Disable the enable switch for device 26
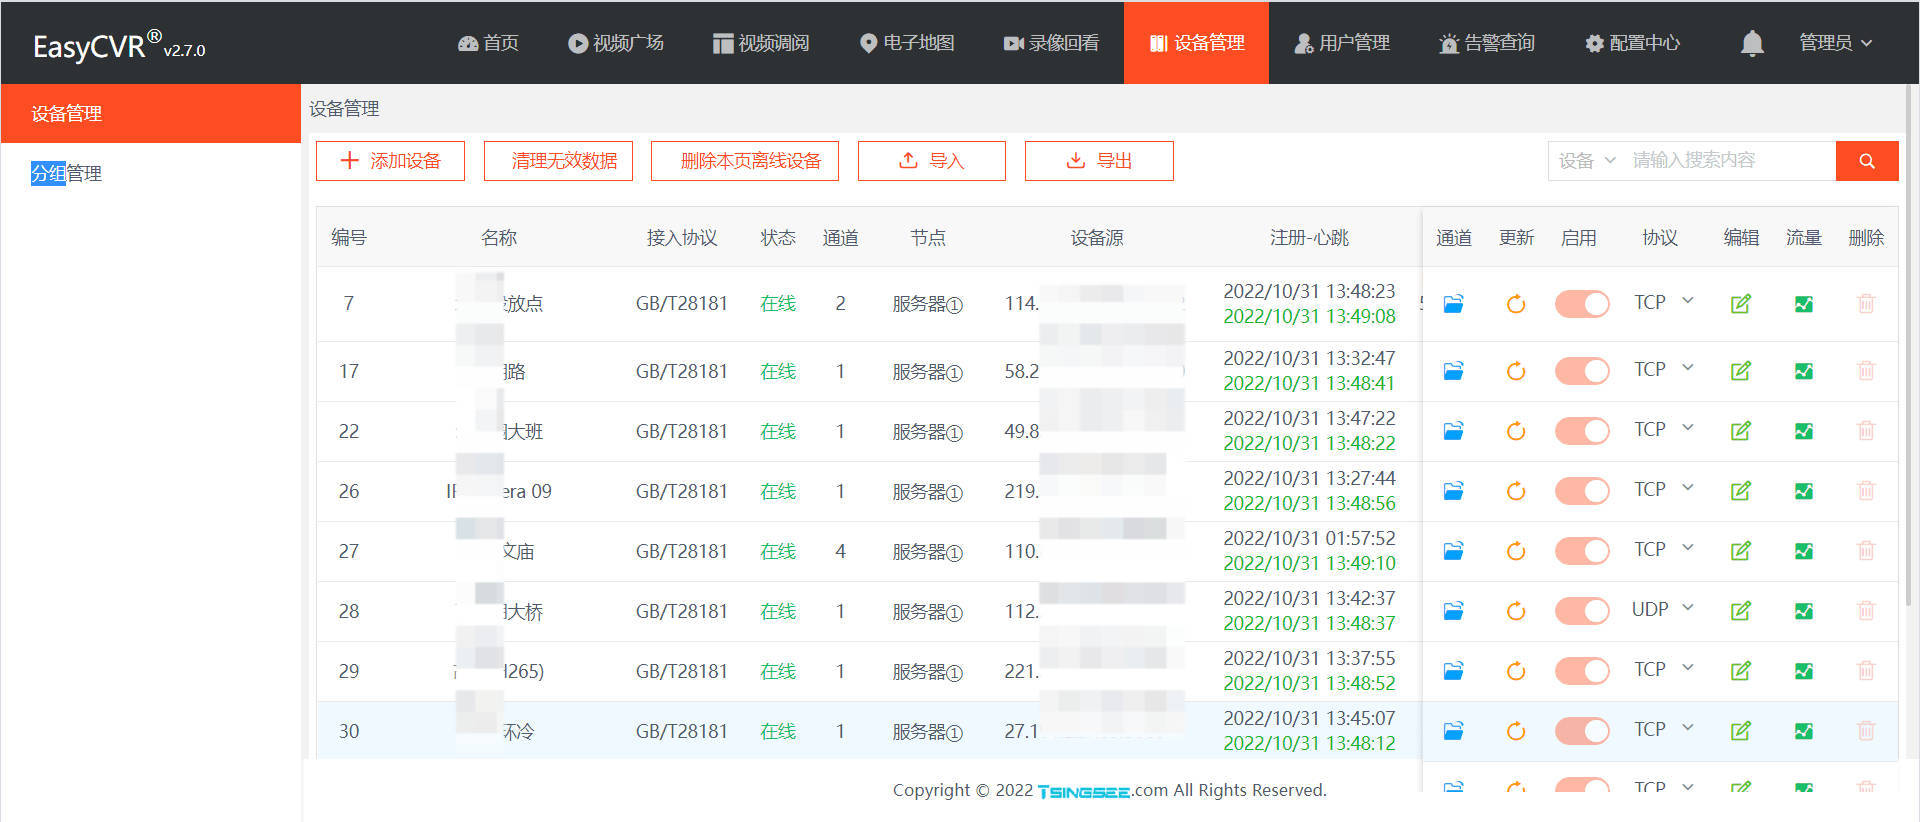Image resolution: width=1920 pixels, height=822 pixels. [x=1582, y=492]
